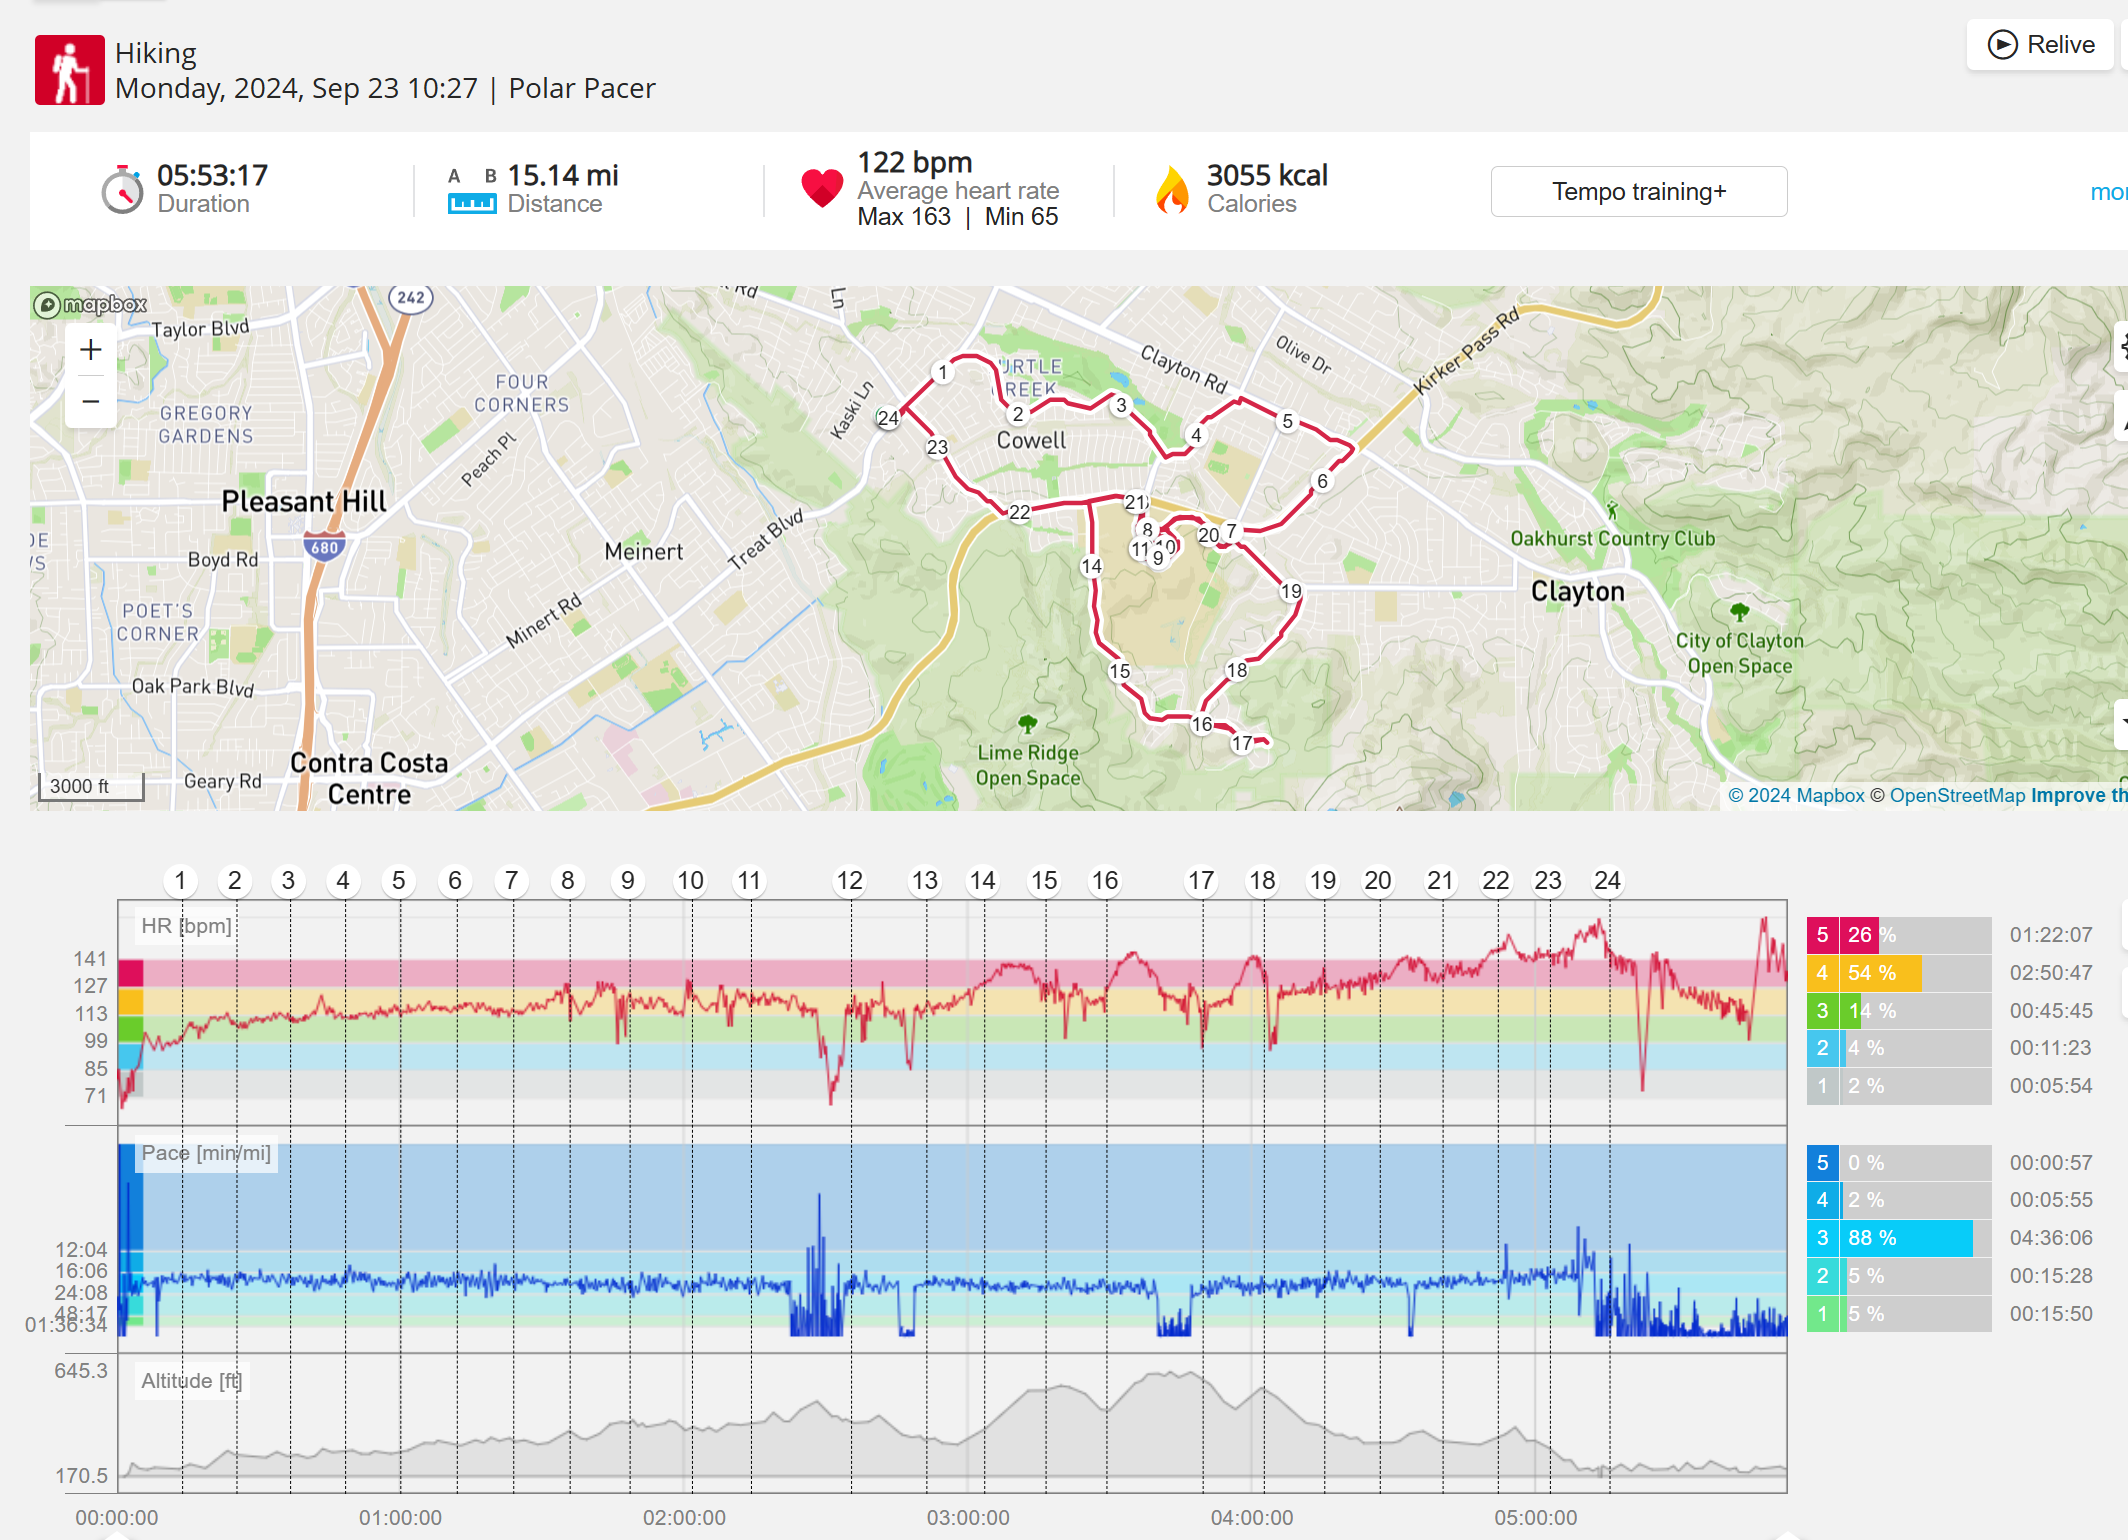Image resolution: width=2128 pixels, height=1540 pixels.
Task: Click map waypoint 17 on the route
Action: coord(1242,743)
